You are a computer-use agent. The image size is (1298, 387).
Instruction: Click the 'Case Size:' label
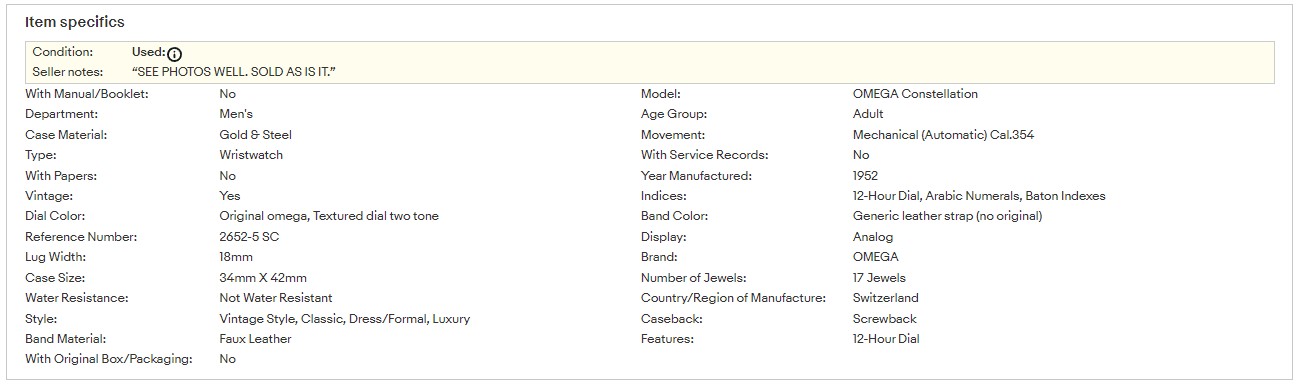(x=55, y=278)
